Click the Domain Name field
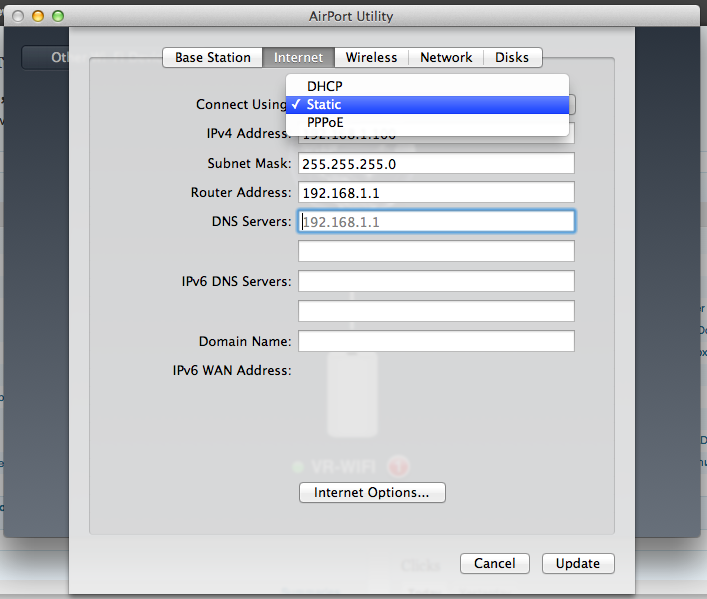The image size is (707, 599). [x=436, y=341]
